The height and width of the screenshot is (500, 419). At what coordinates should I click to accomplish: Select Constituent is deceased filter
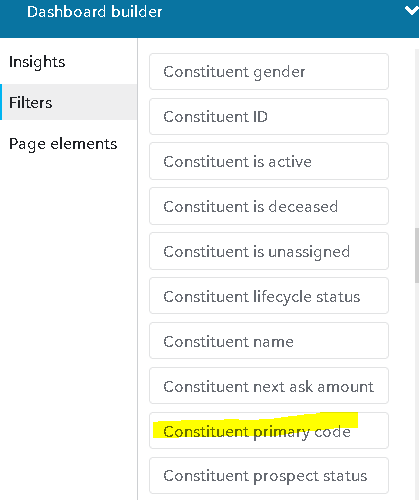pyautogui.click(x=269, y=207)
